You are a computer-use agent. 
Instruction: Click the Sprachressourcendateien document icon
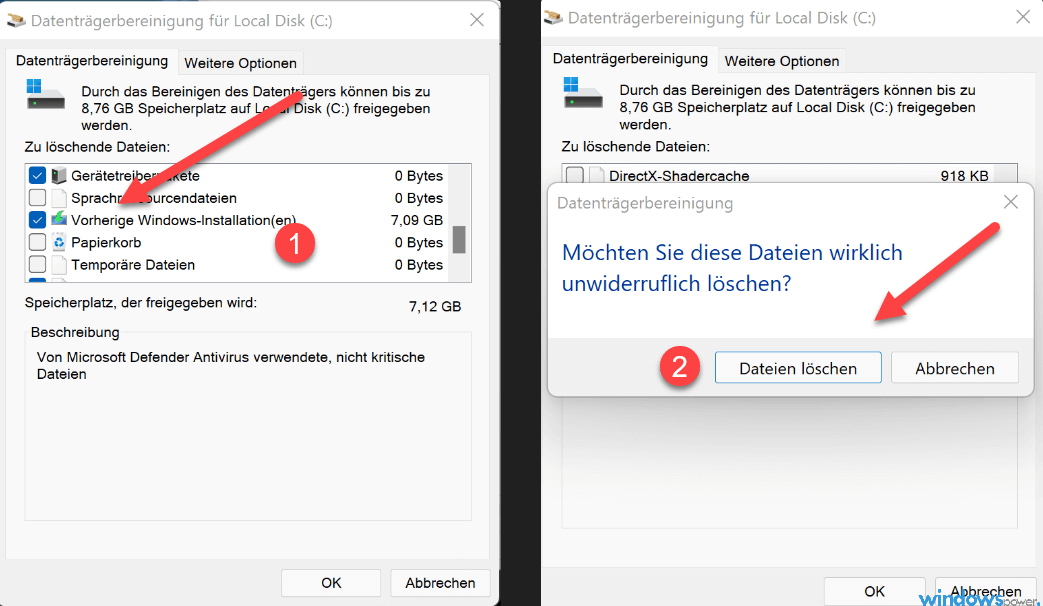[x=57, y=197]
